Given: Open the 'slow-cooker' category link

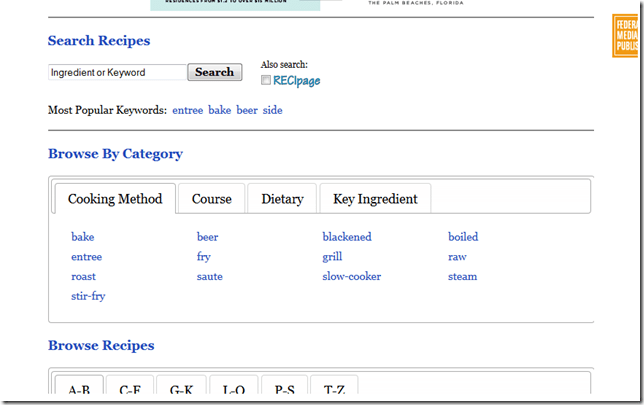Looking at the screenshot, I should (351, 276).
